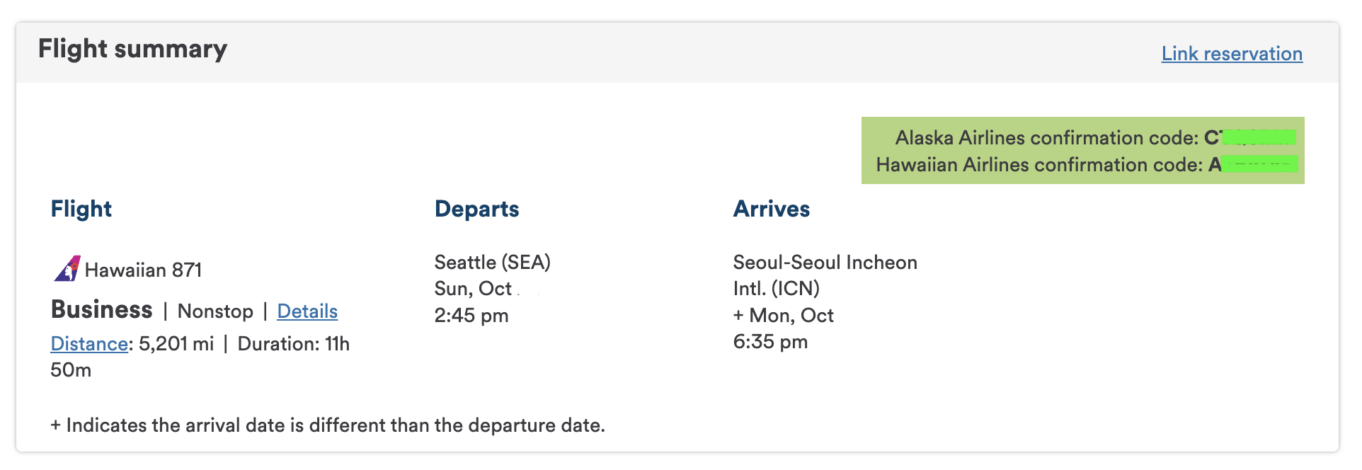1362x470 pixels.
Task: Select the Seattle (SEA) departure airport
Action: (x=492, y=263)
